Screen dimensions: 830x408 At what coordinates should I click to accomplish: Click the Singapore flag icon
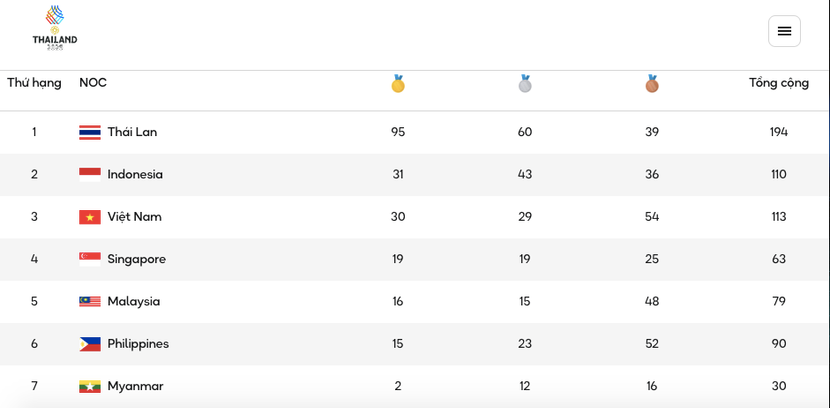pyautogui.click(x=90, y=259)
